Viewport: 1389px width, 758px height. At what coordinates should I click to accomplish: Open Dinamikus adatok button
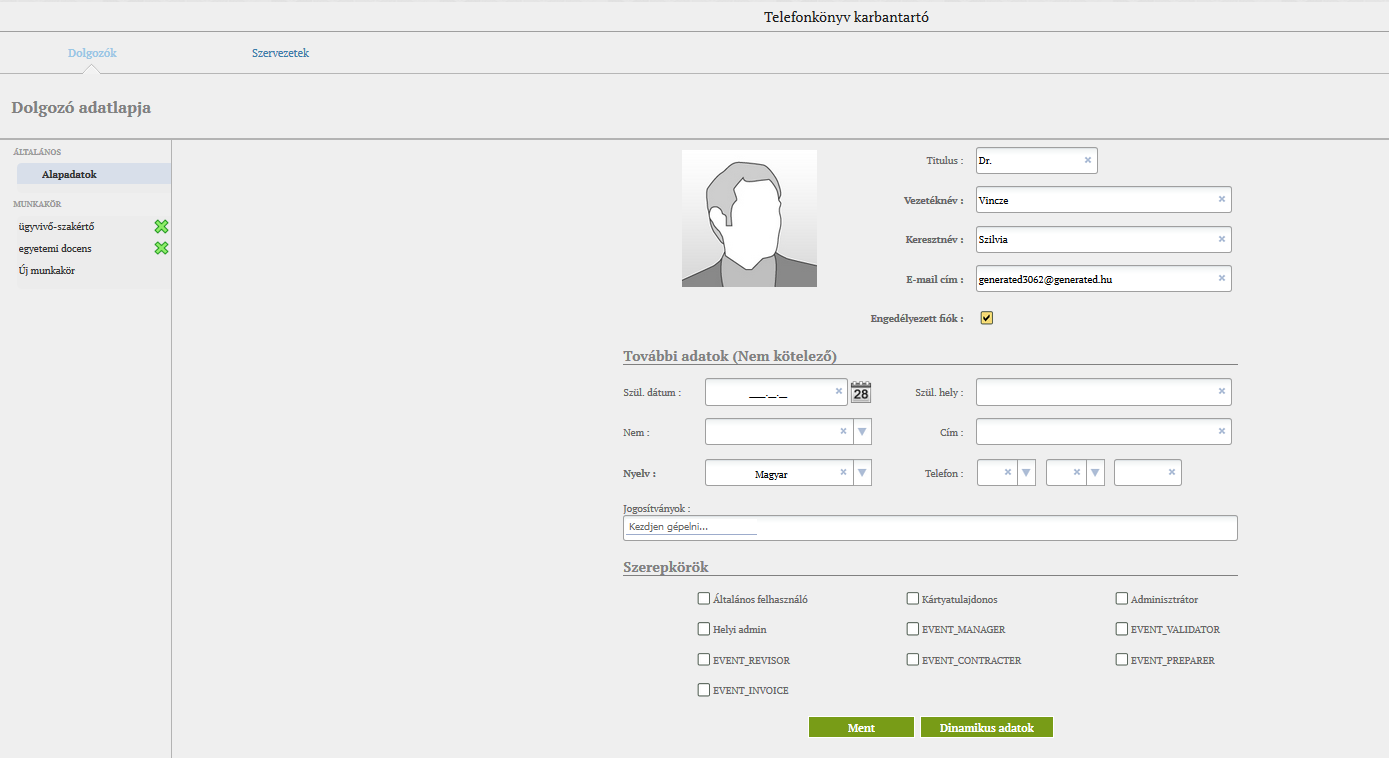[987, 727]
